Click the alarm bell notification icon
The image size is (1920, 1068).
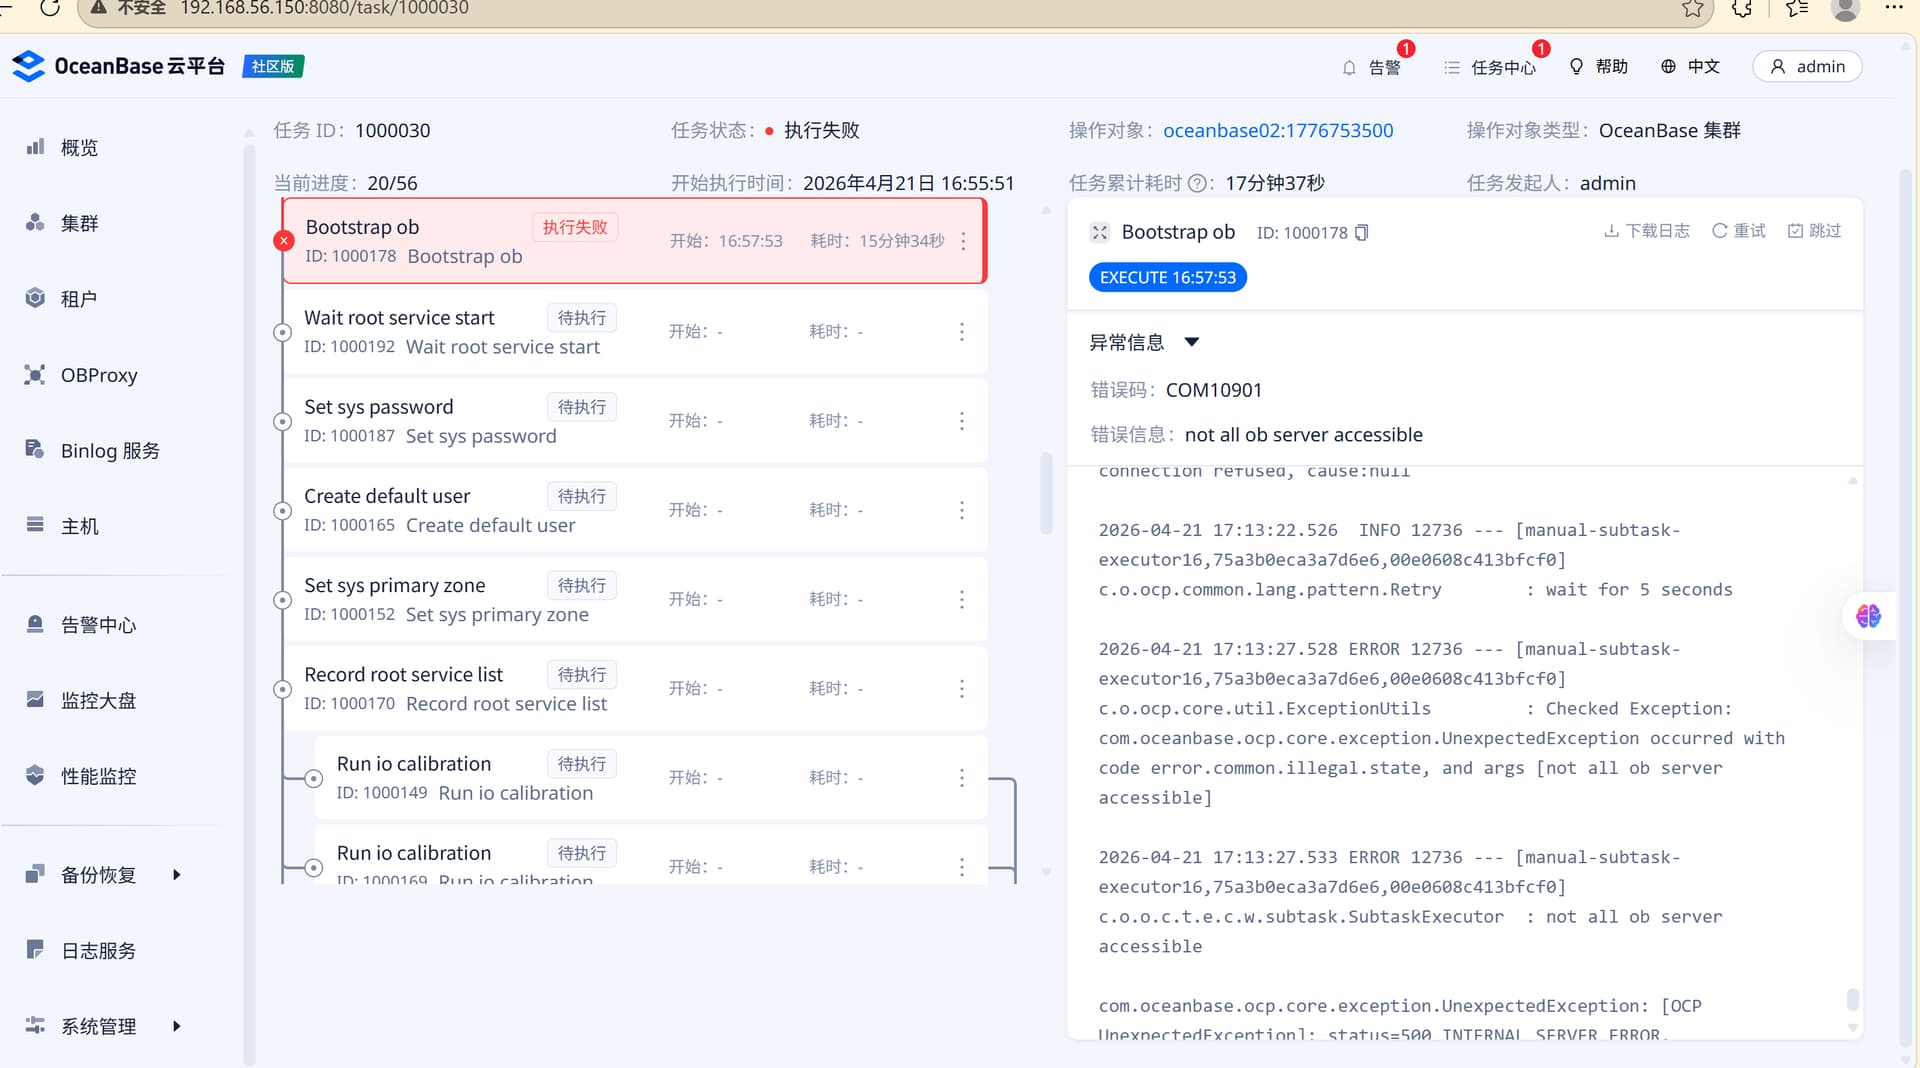pos(1349,67)
